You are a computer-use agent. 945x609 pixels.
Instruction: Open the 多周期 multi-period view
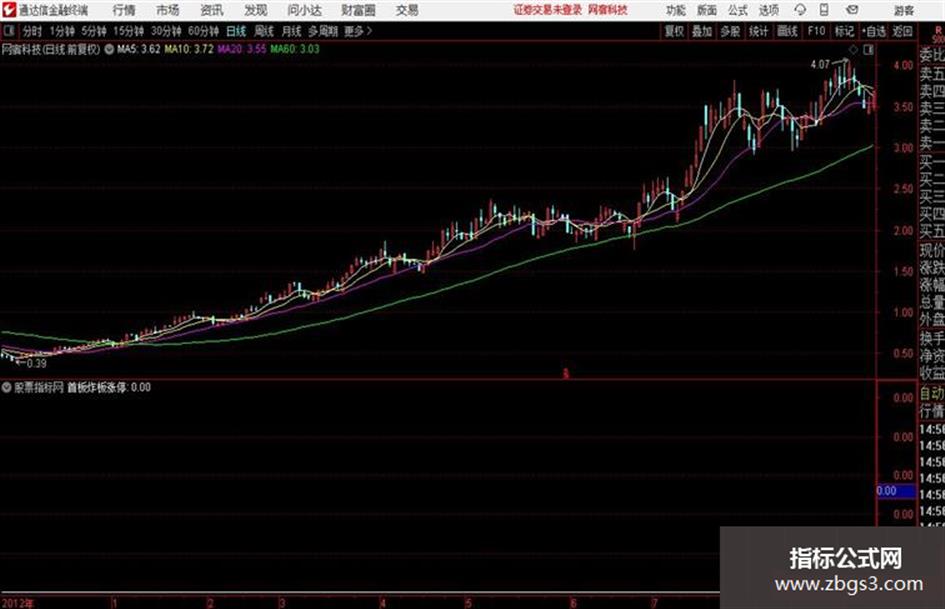pyautogui.click(x=323, y=31)
